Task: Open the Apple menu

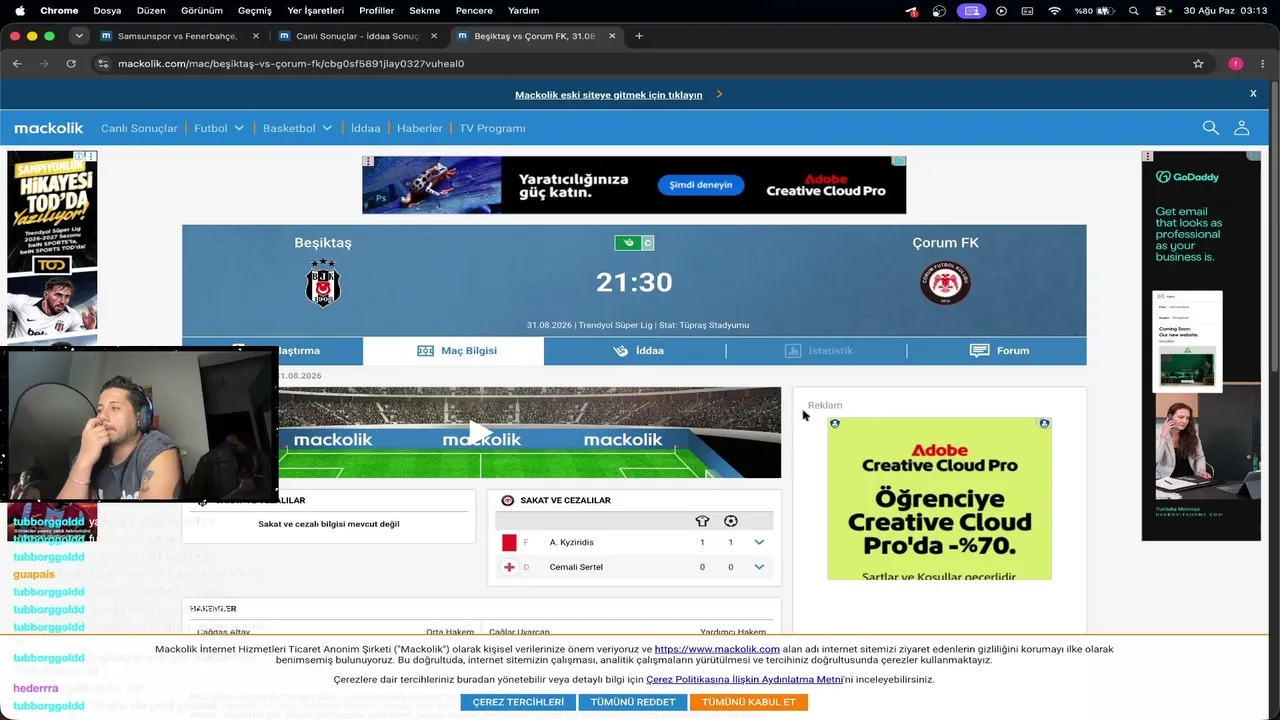Action: pyautogui.click(x=18, y=11)
